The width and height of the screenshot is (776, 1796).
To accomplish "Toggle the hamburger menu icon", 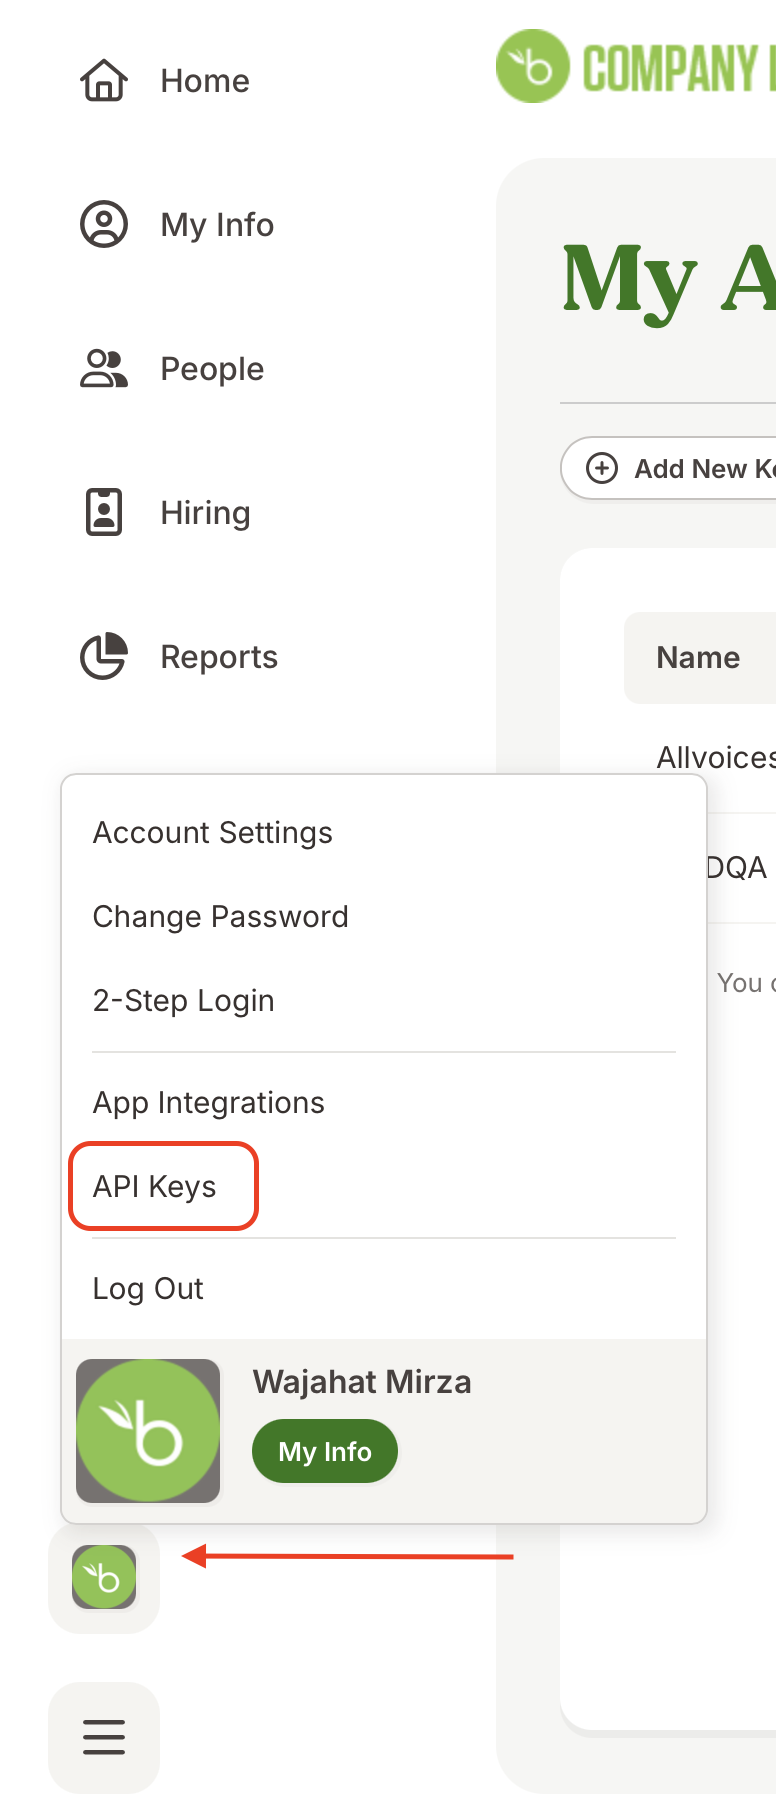I will point(104,1737).
